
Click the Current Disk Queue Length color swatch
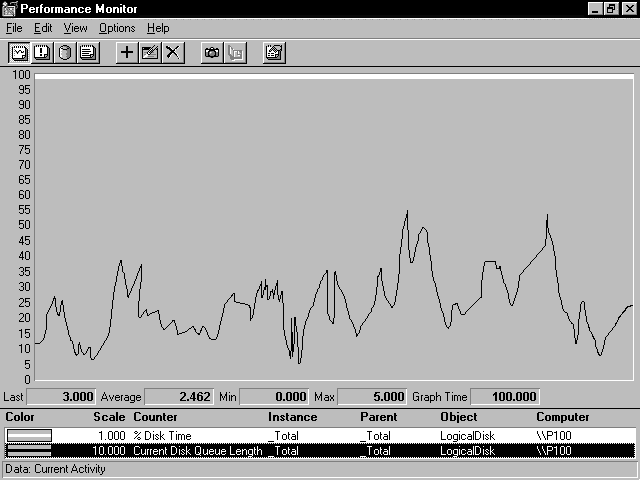pos(29,451)
